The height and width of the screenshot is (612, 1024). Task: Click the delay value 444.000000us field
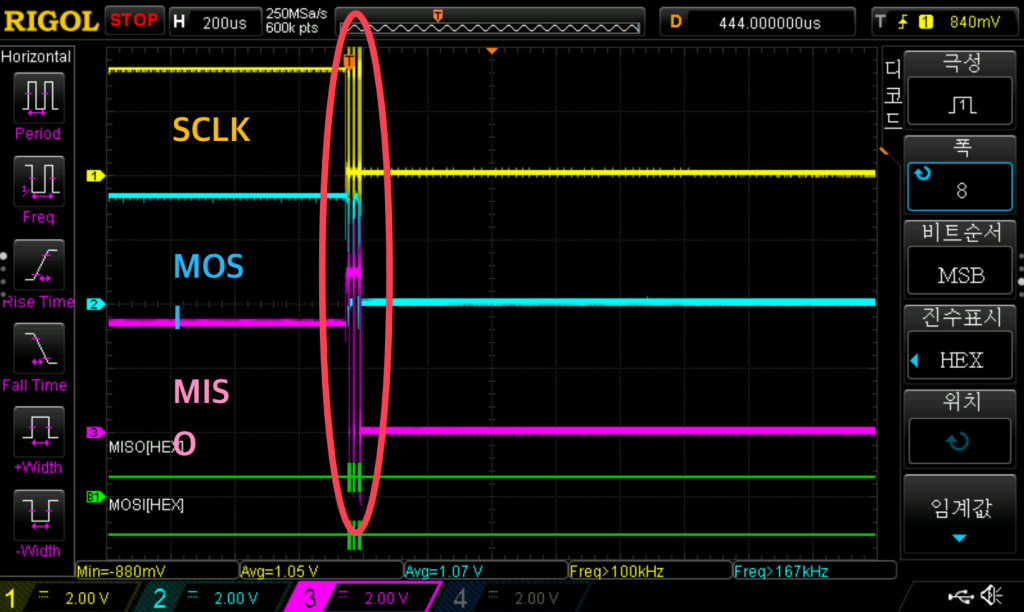click(758, 22)
